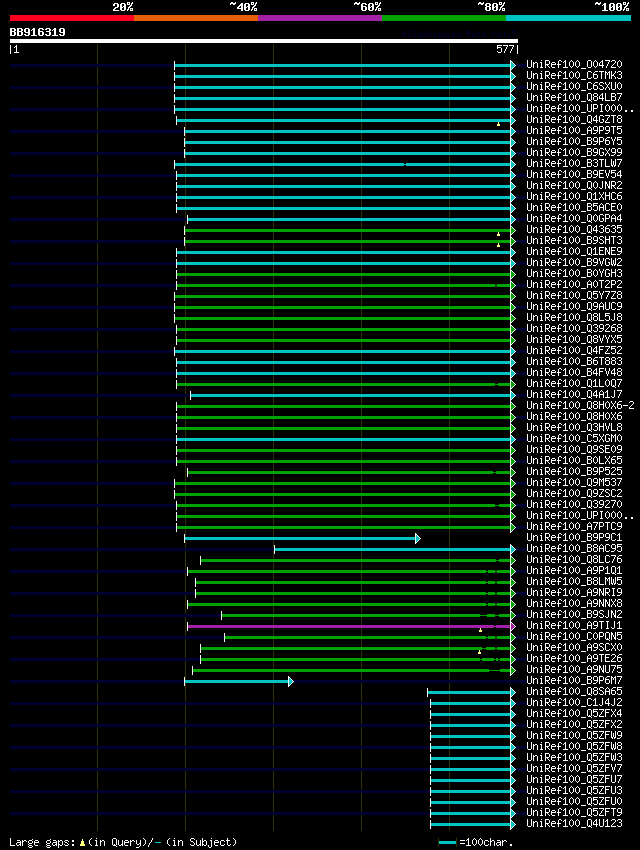Select the UniRef100_B9P6Y5 label
640x850 pixels.
pyautogui.click(x=574, y=141)
